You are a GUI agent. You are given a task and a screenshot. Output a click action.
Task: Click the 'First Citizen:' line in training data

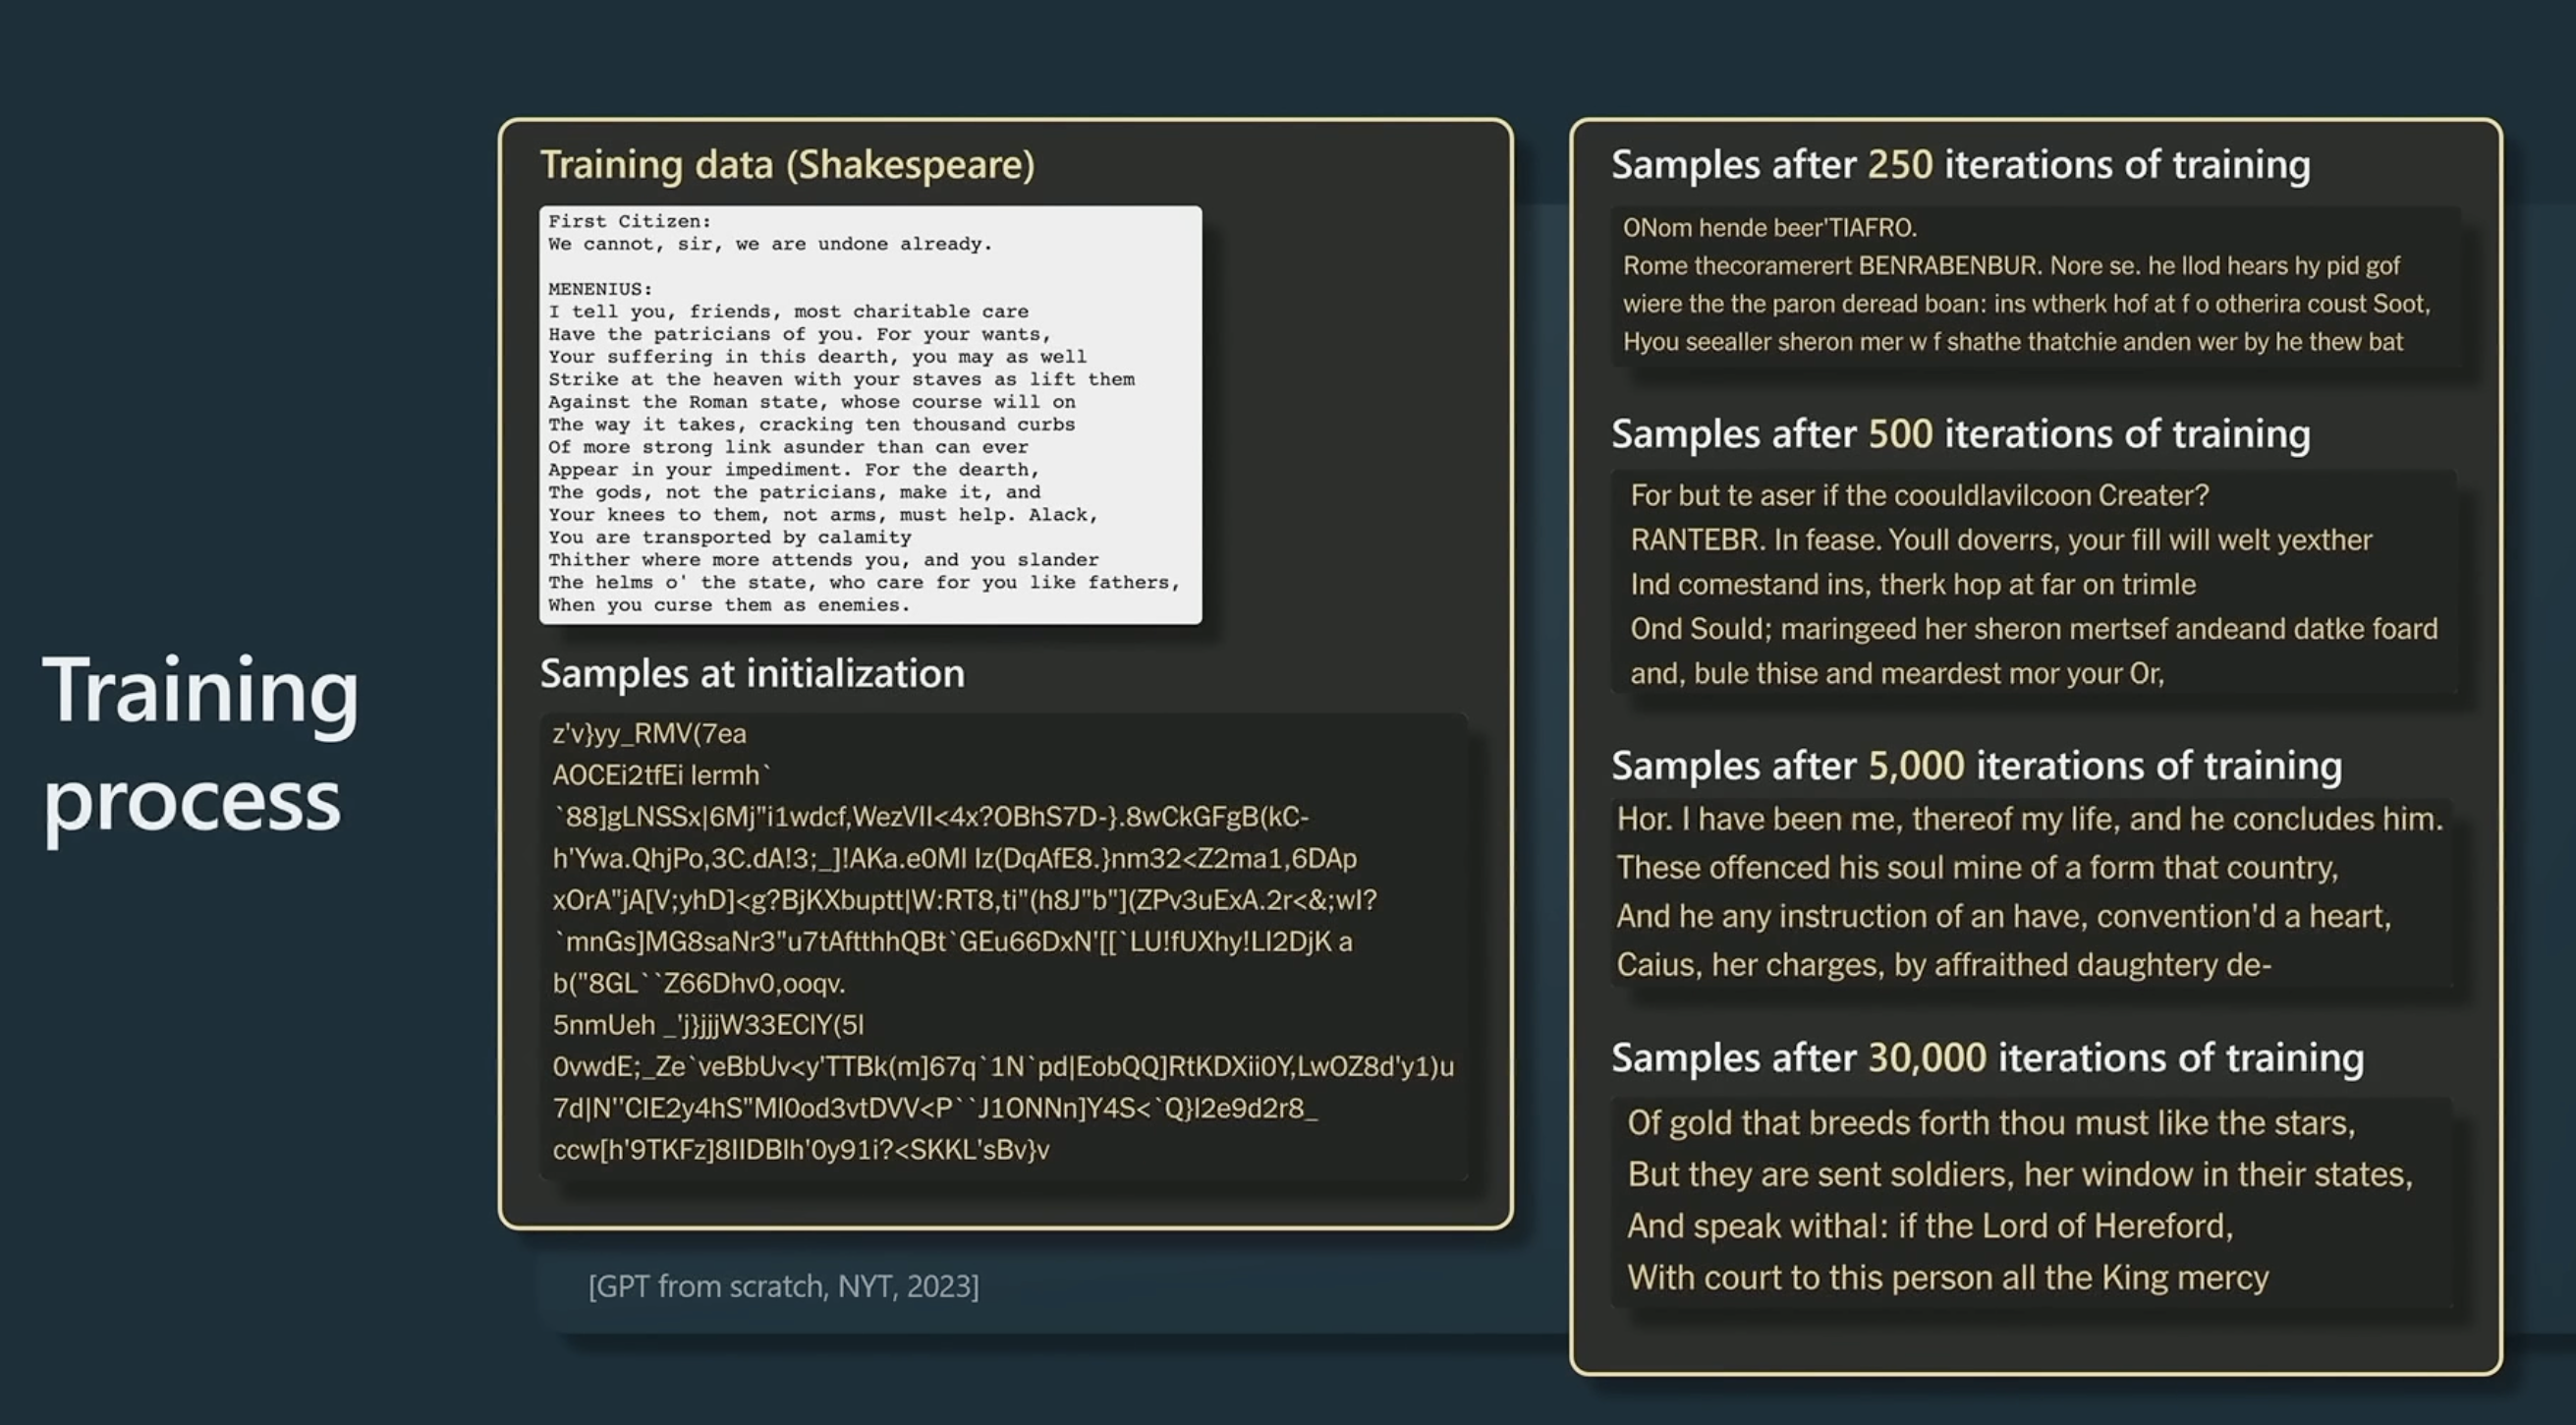pos(629,221)
